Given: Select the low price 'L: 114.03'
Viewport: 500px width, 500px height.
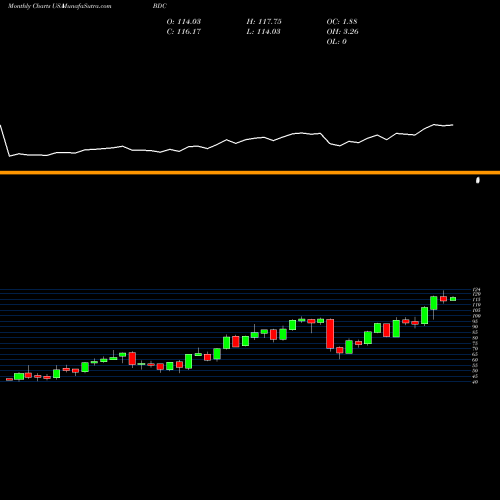Looking at the screenshot, I should click(x=263, y=32).
